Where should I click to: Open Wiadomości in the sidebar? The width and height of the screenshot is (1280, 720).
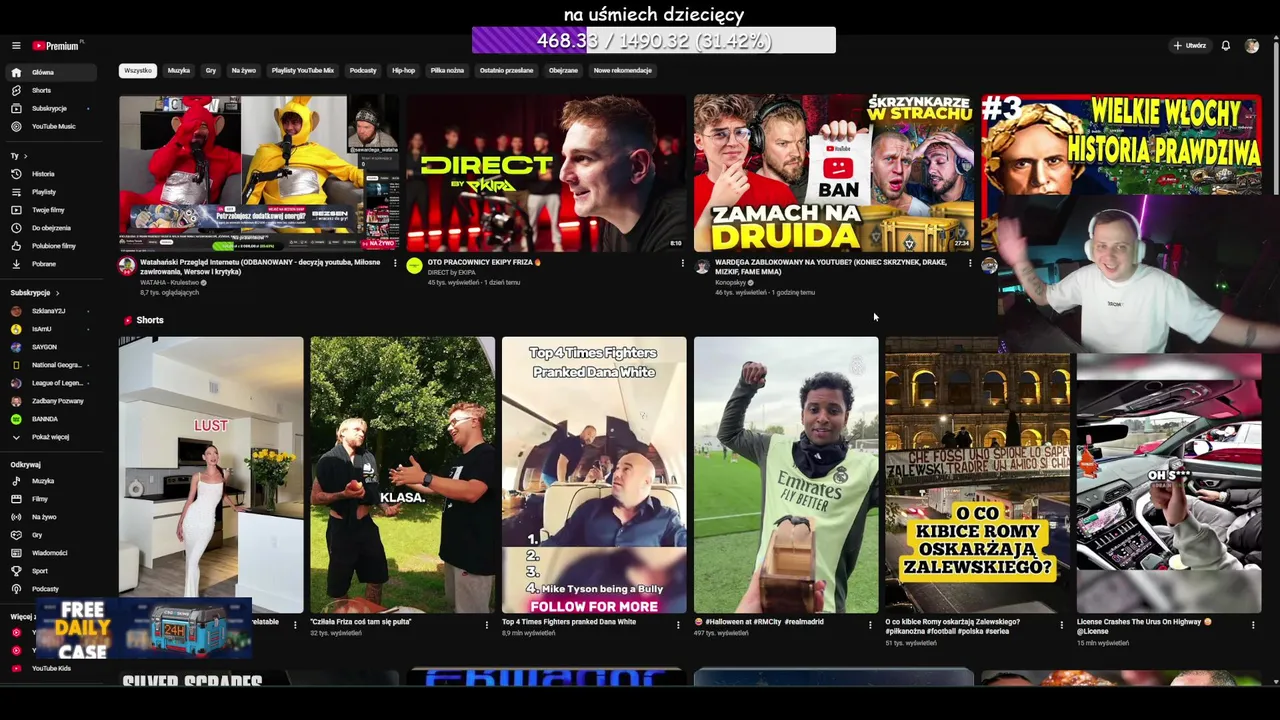(50, 553)
